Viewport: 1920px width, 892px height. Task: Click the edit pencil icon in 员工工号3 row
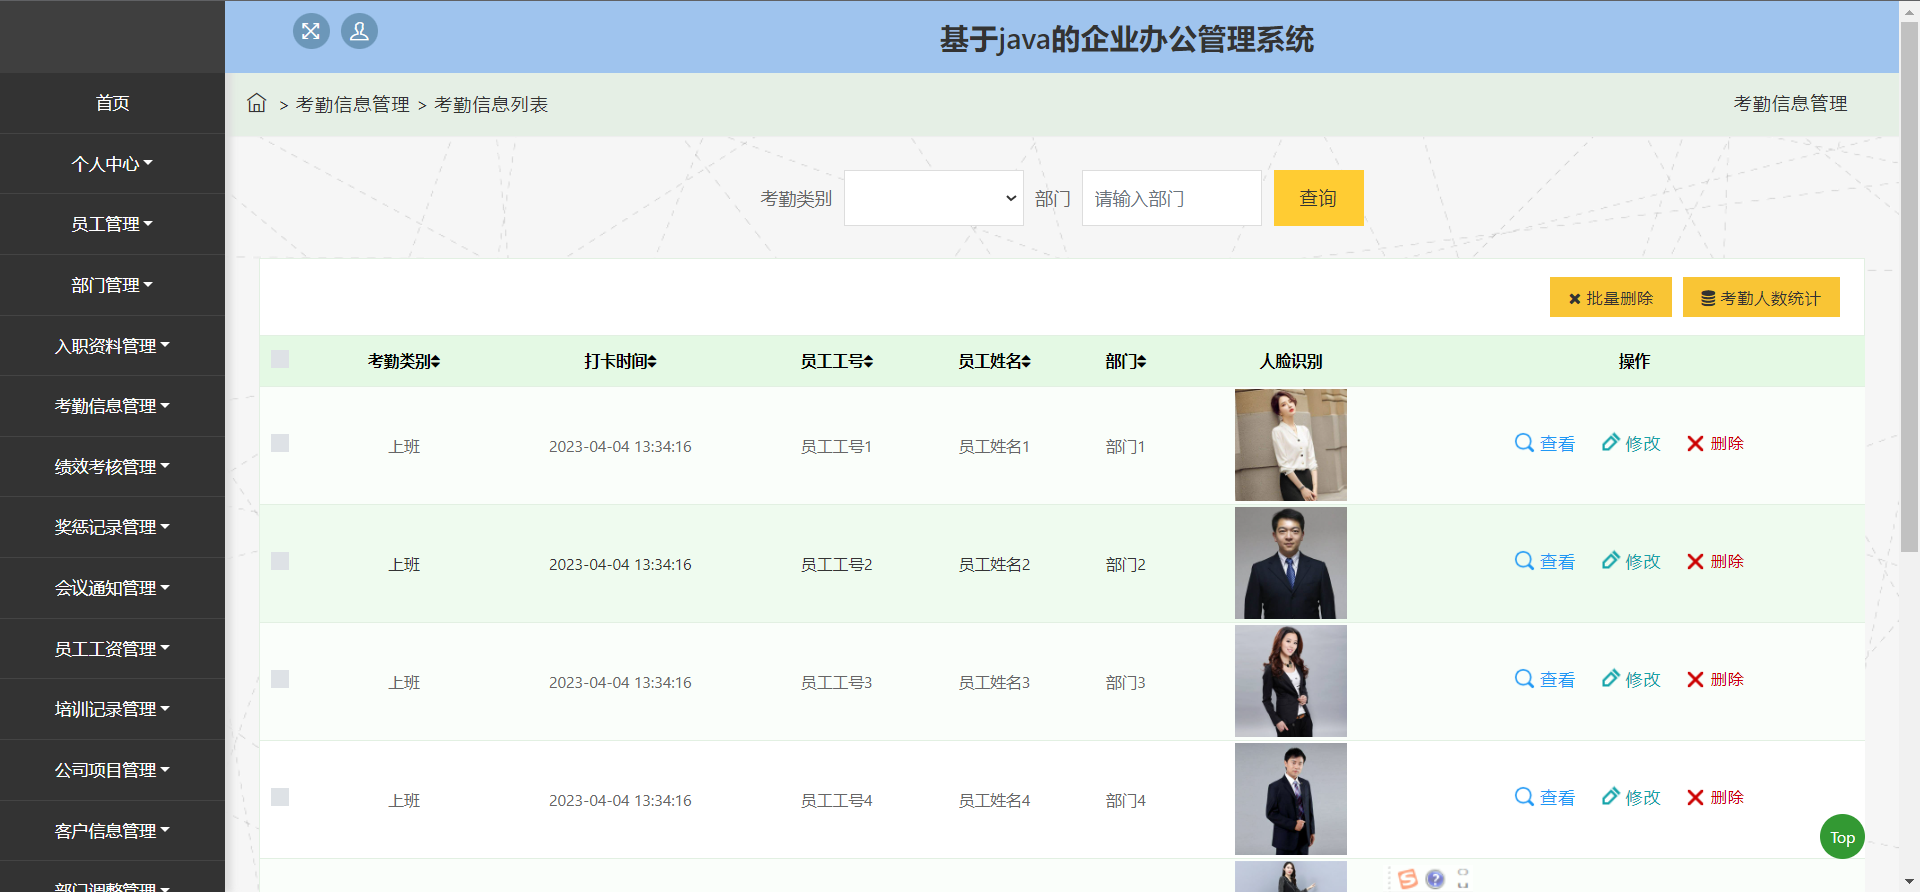tap(1610, 679)
